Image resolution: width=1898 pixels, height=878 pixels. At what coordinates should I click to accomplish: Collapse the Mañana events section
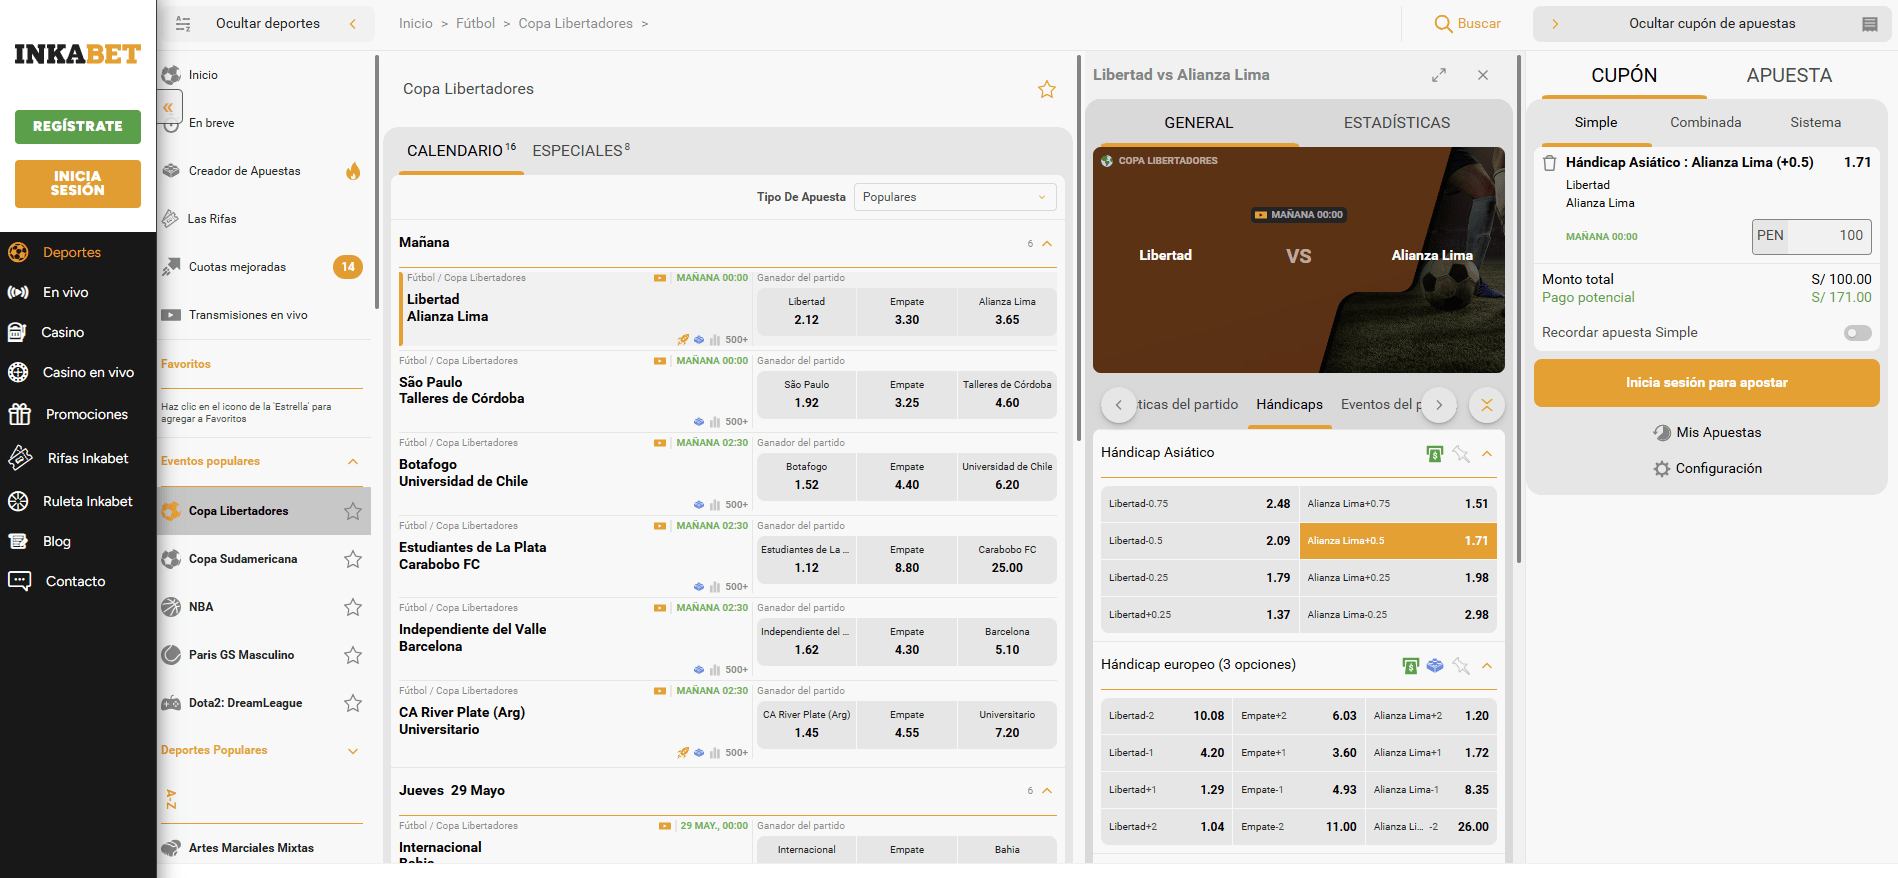click(1047, 244)
